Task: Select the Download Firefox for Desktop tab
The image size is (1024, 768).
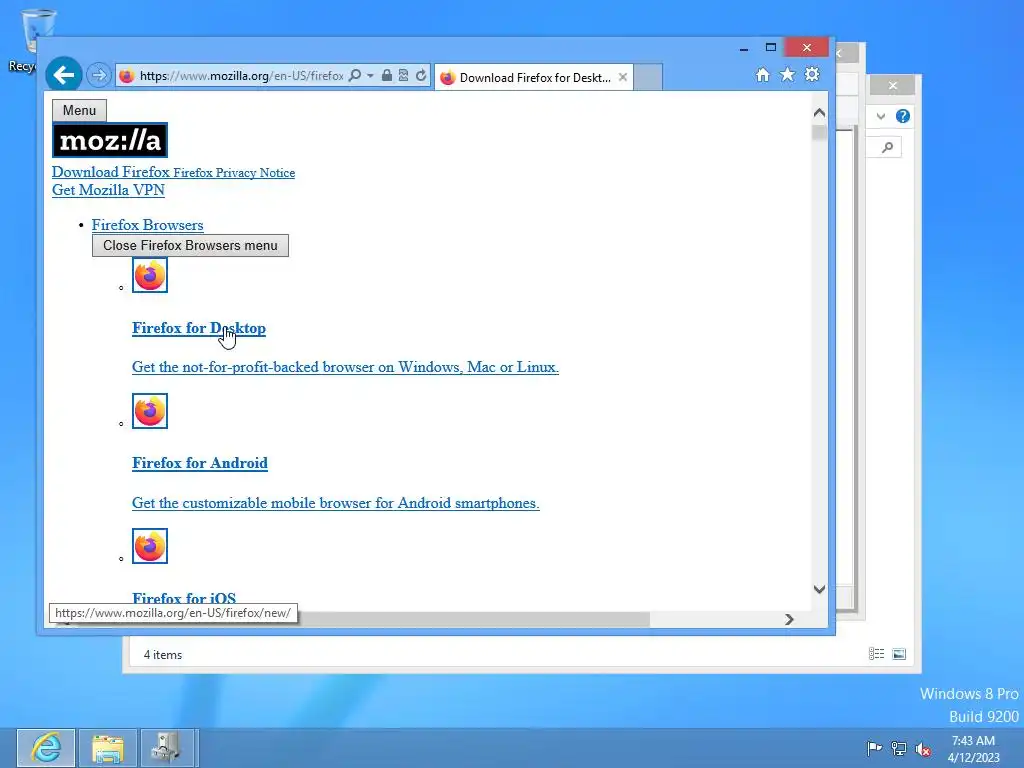Action: [x=534, y=78]
